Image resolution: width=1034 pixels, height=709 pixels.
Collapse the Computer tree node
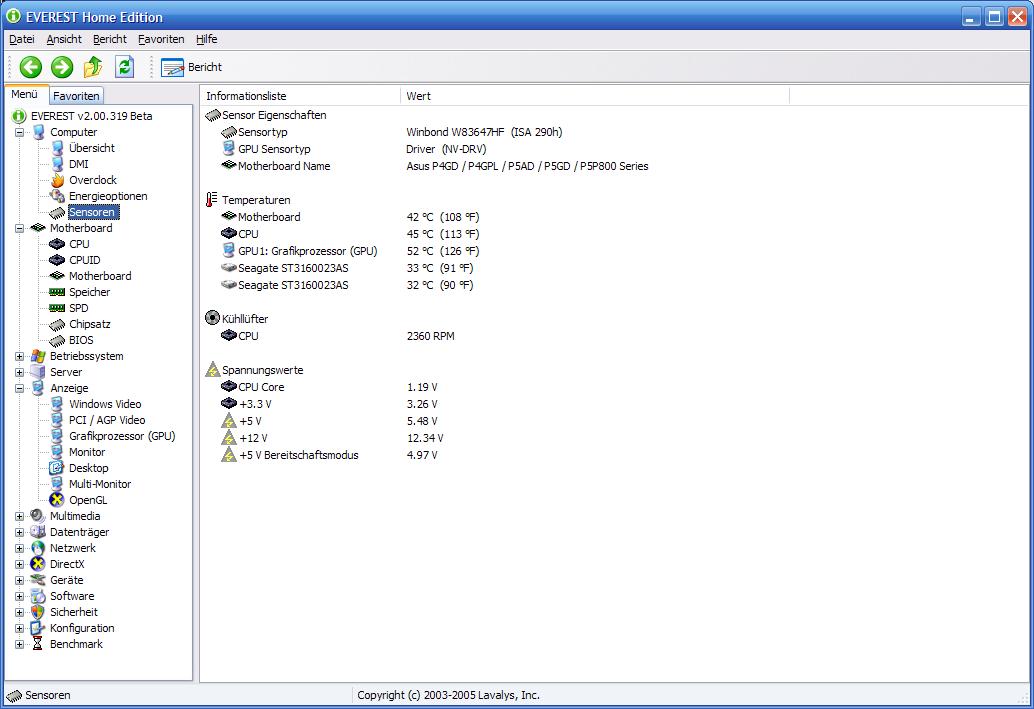pyautogui.click(x=20, y=133)
